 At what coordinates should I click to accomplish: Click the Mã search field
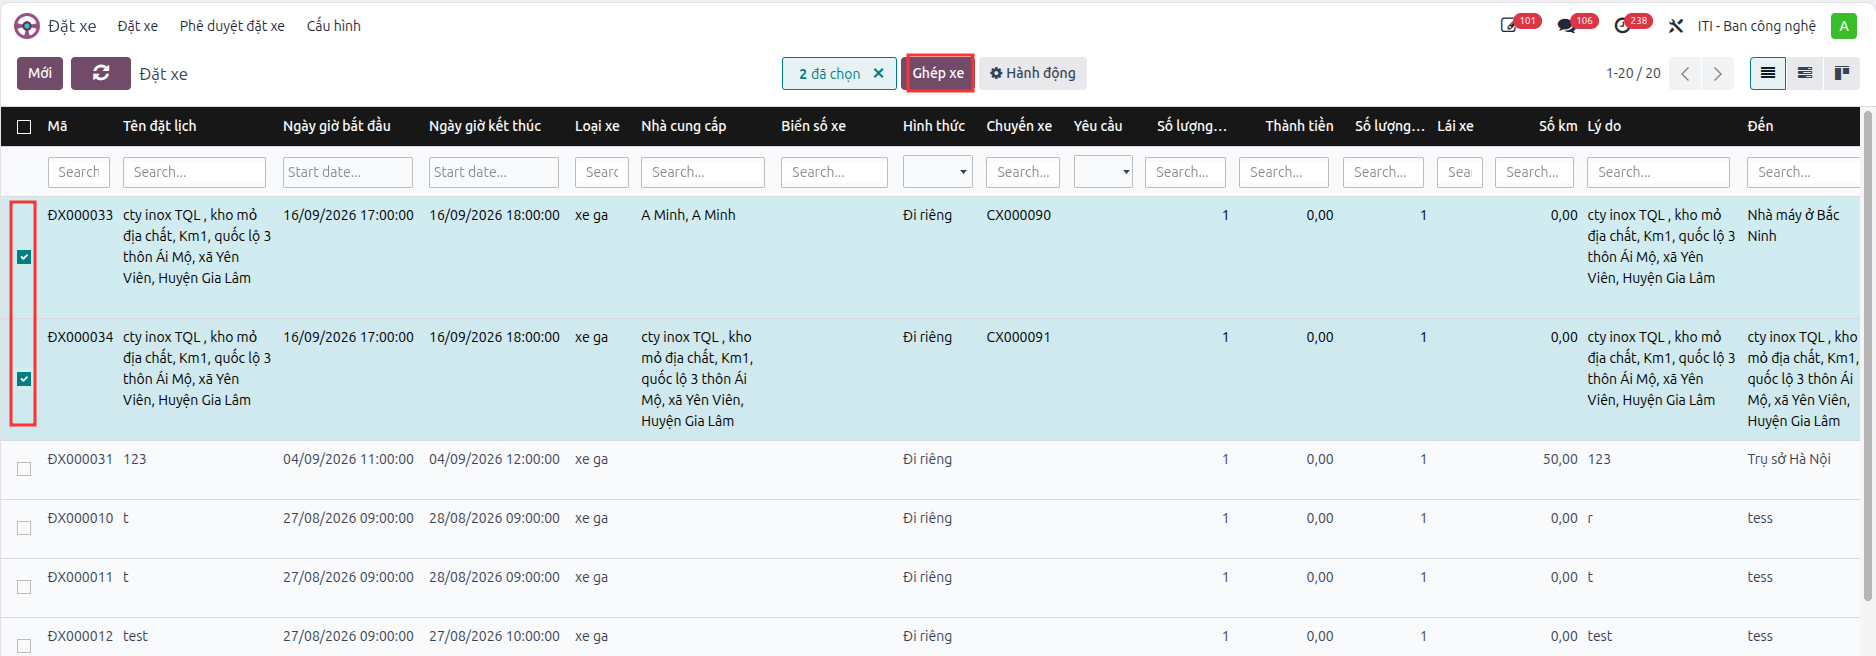[79, 172]
